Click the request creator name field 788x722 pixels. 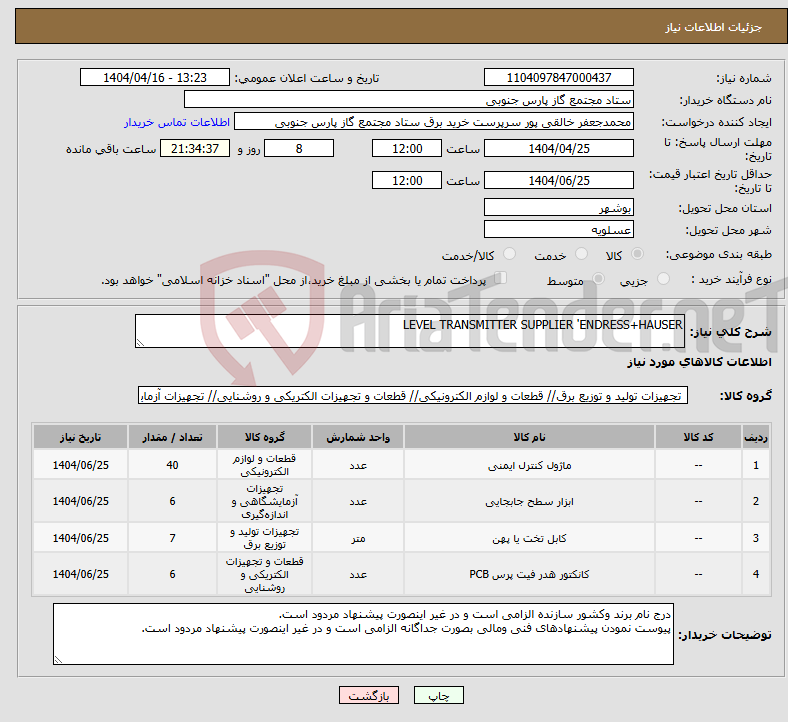(x=434, y=122)
